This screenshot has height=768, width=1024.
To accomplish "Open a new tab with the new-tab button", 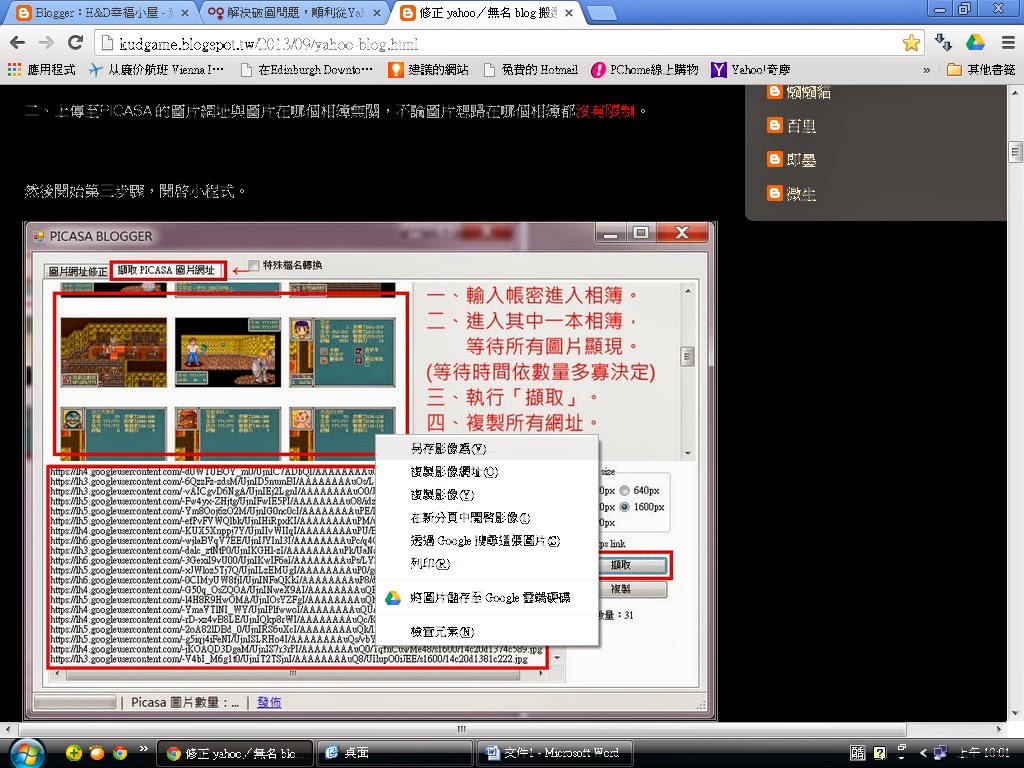I will click(x=600, y=12).
